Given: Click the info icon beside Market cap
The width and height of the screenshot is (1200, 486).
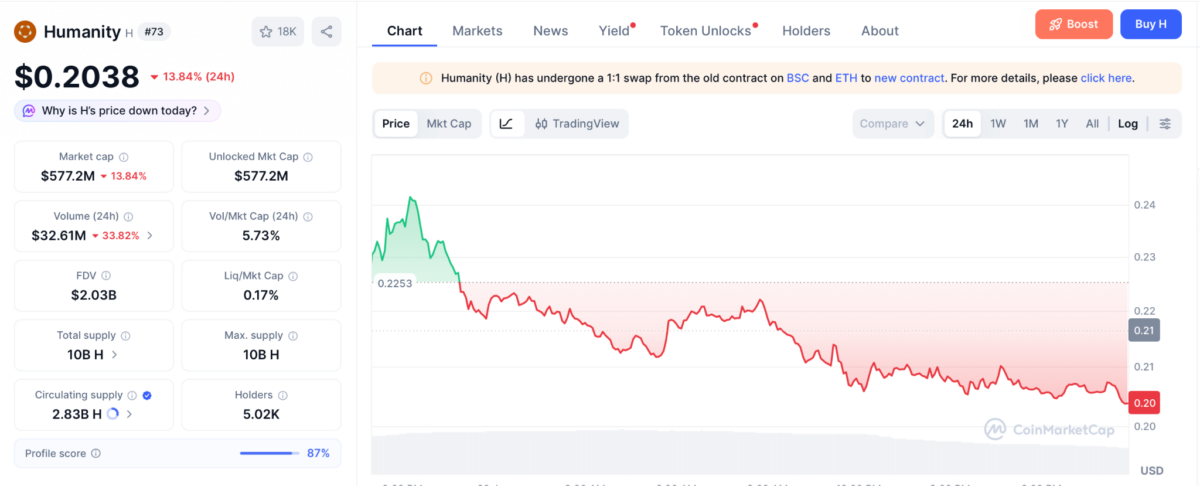Looking at the screenshot, I should click(123, 157).
